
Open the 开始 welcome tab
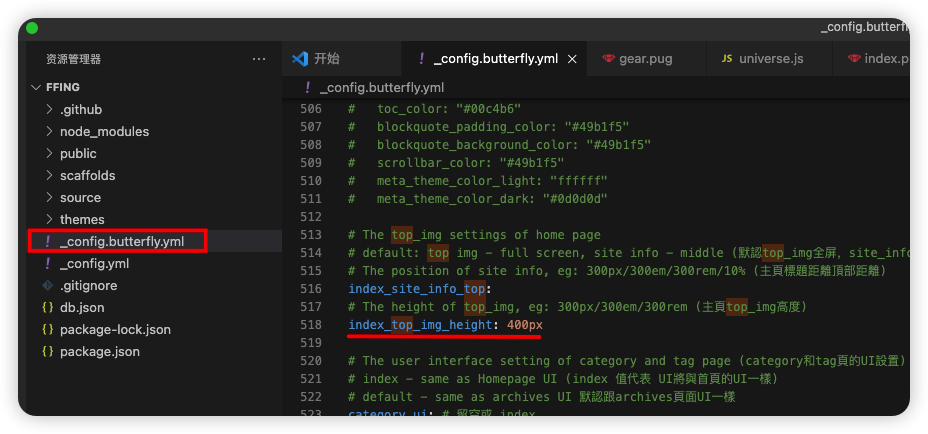[326, 59]
